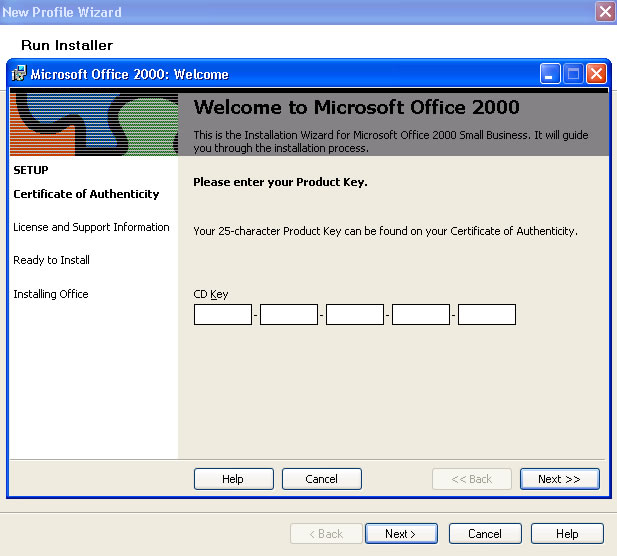This screenshot has width=617, height=556.
Task: Click the CD Key label
Action: click(211, 294)
